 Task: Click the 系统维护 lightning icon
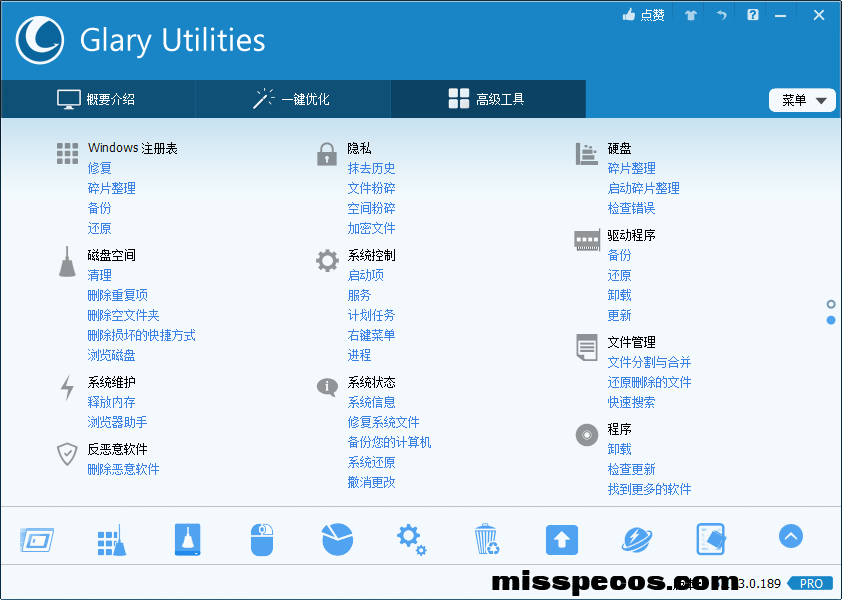[x=67, y=388]
